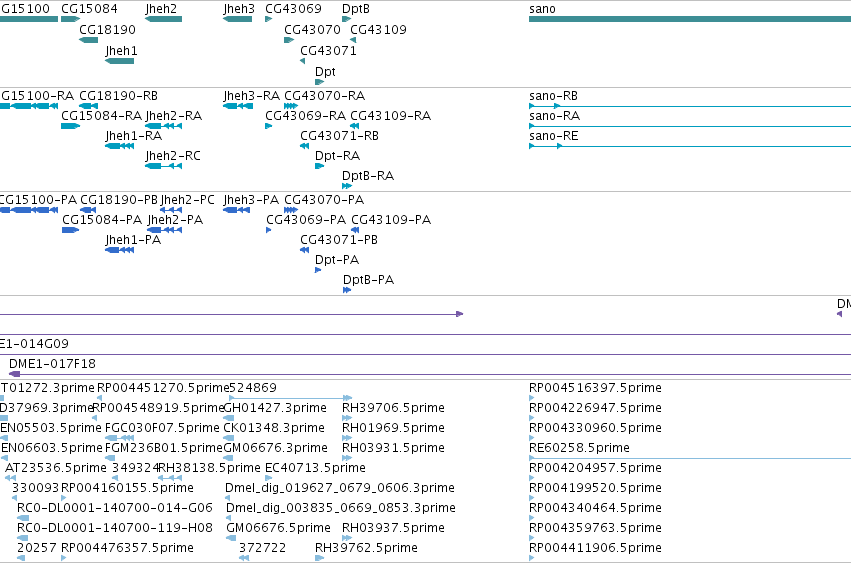Click EST label RC0-DL0001-140700-014-G06
851x563 pixels.
click(x=115, y=509)
